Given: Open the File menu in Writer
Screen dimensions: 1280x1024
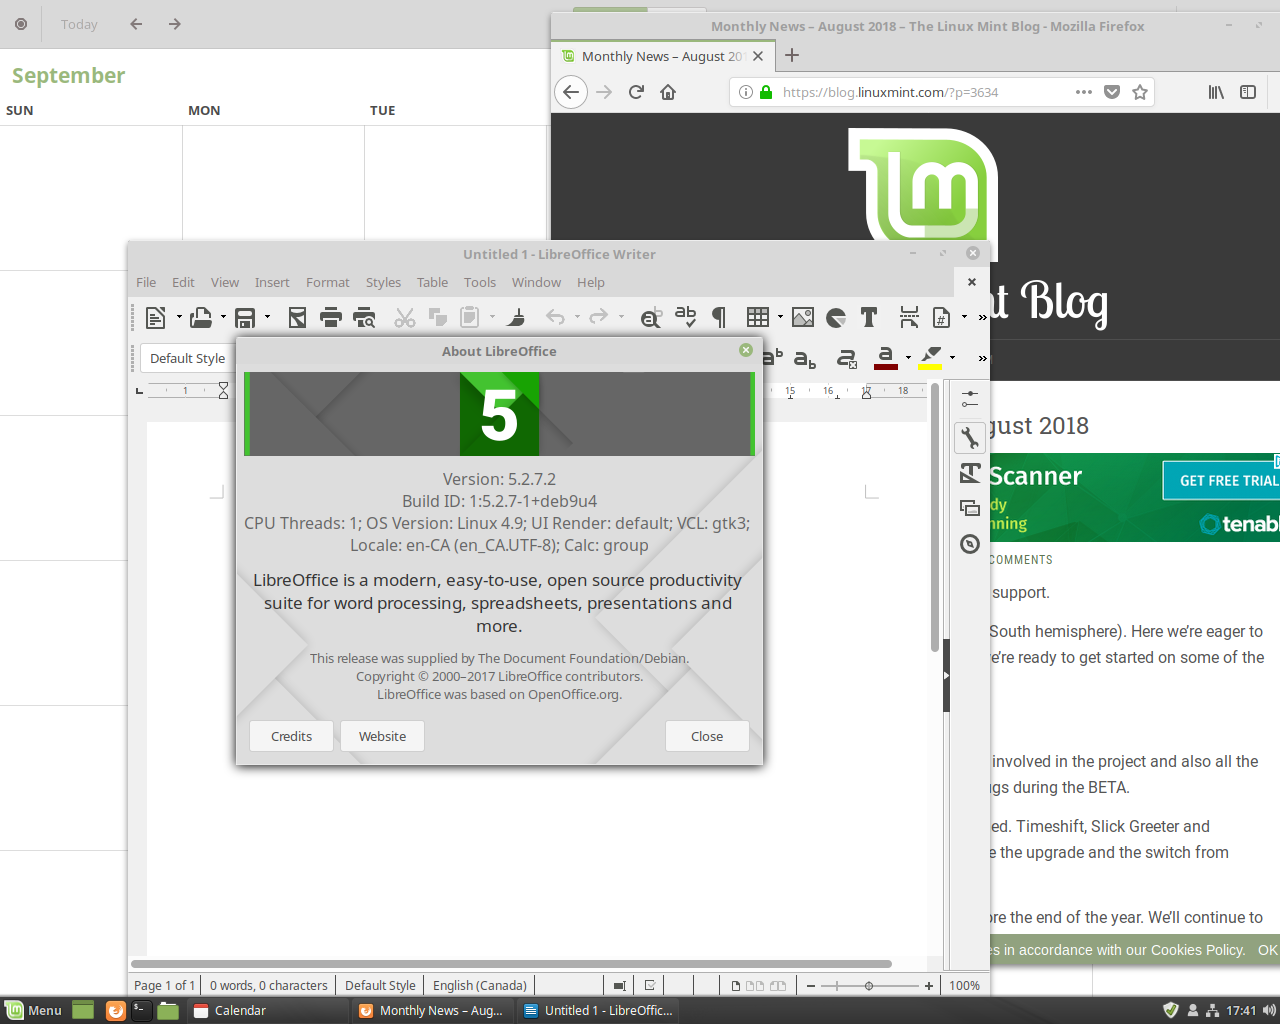Looking at the screenshot, I should tap(146, 282).
